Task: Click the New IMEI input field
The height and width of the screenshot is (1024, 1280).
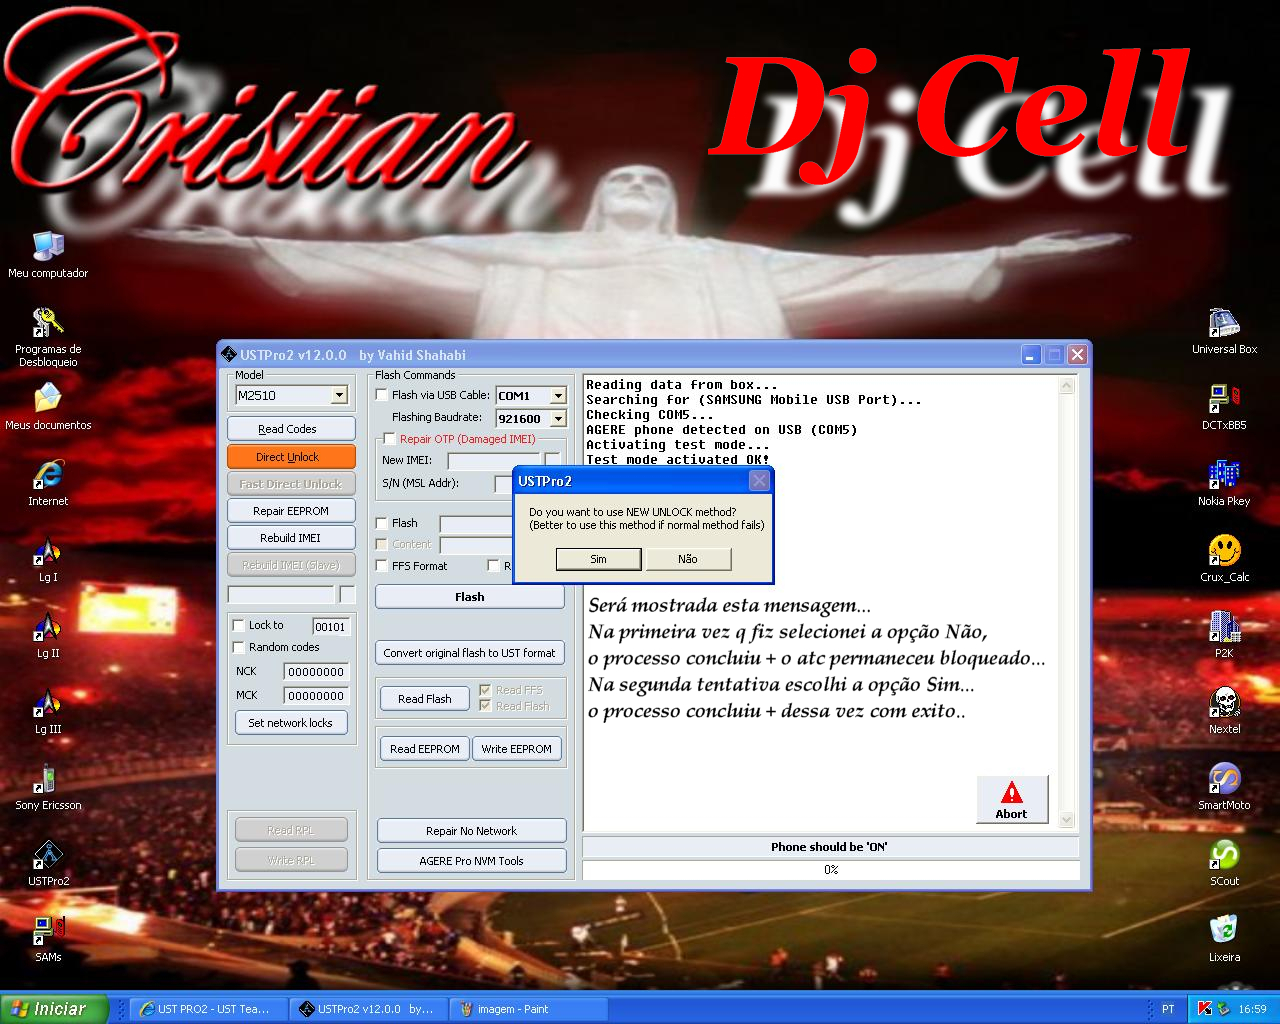Action: (x=494, y=461)
